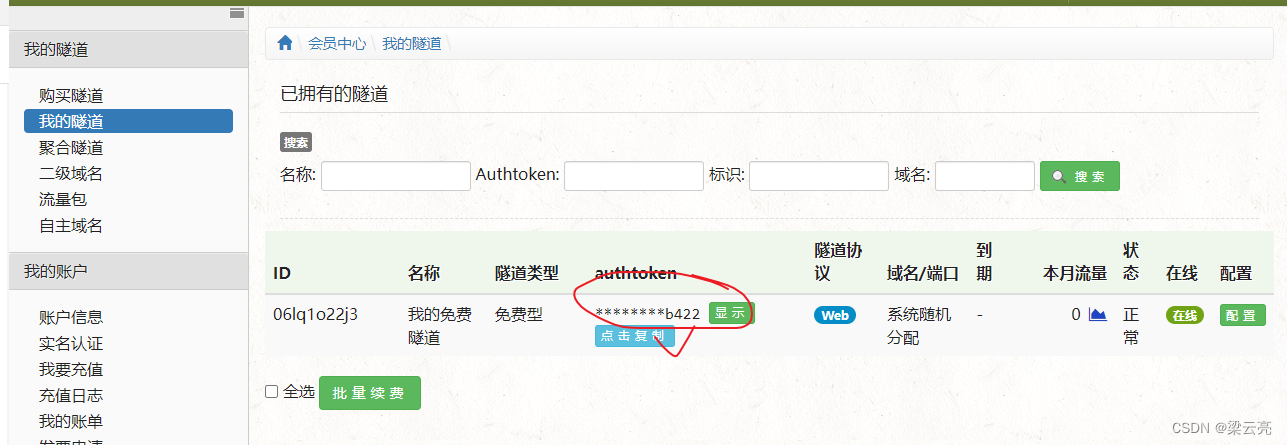1287x445 pixels.
Task: Open tunnel settings with 配置 button
Action: click(1243, 315)
